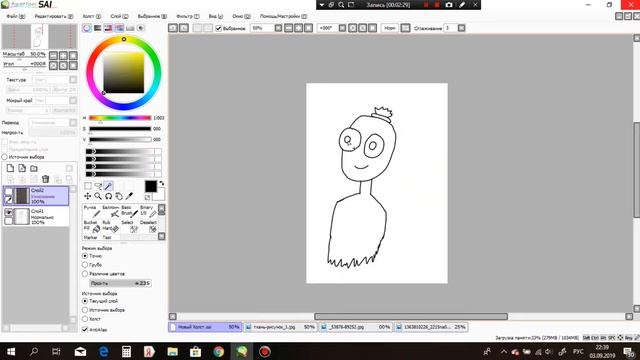Click the Норм normal view button
The height and width of the screenshot is (360, 640).
point(389,28)
